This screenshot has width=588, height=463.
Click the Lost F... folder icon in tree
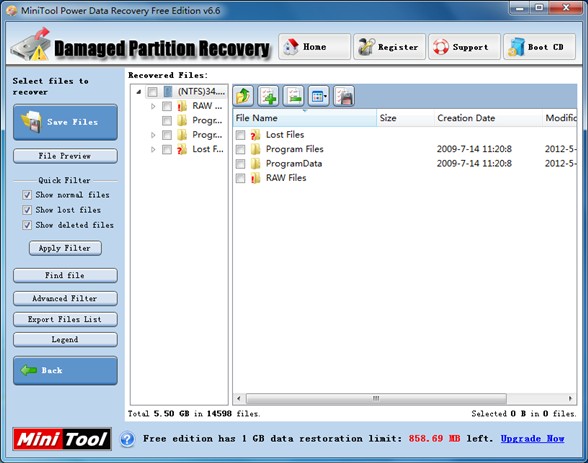click(182, 149)
